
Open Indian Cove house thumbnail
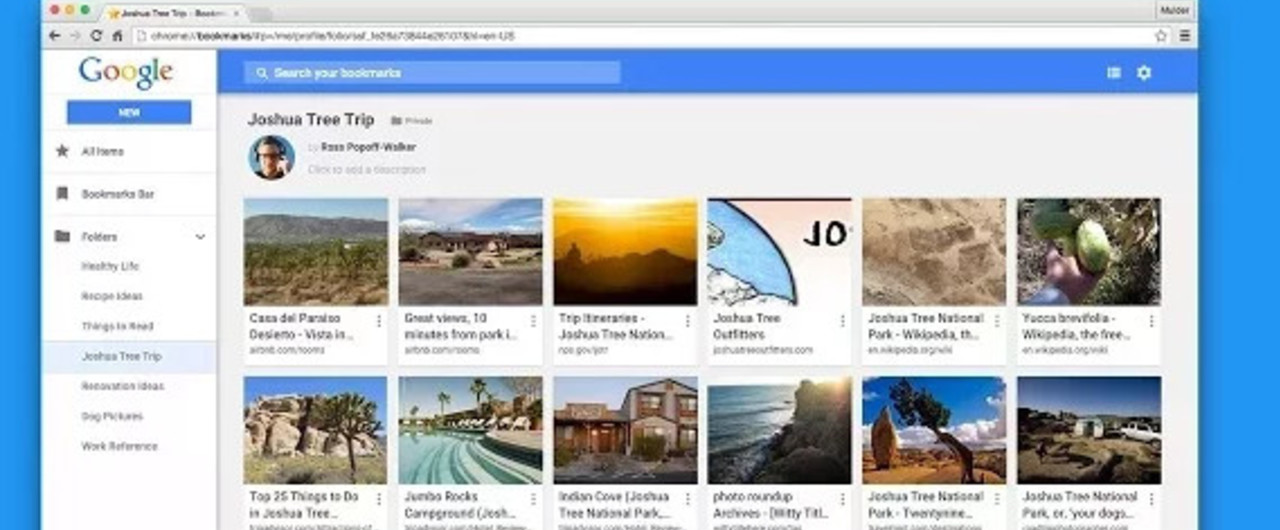tap(625, 430)
